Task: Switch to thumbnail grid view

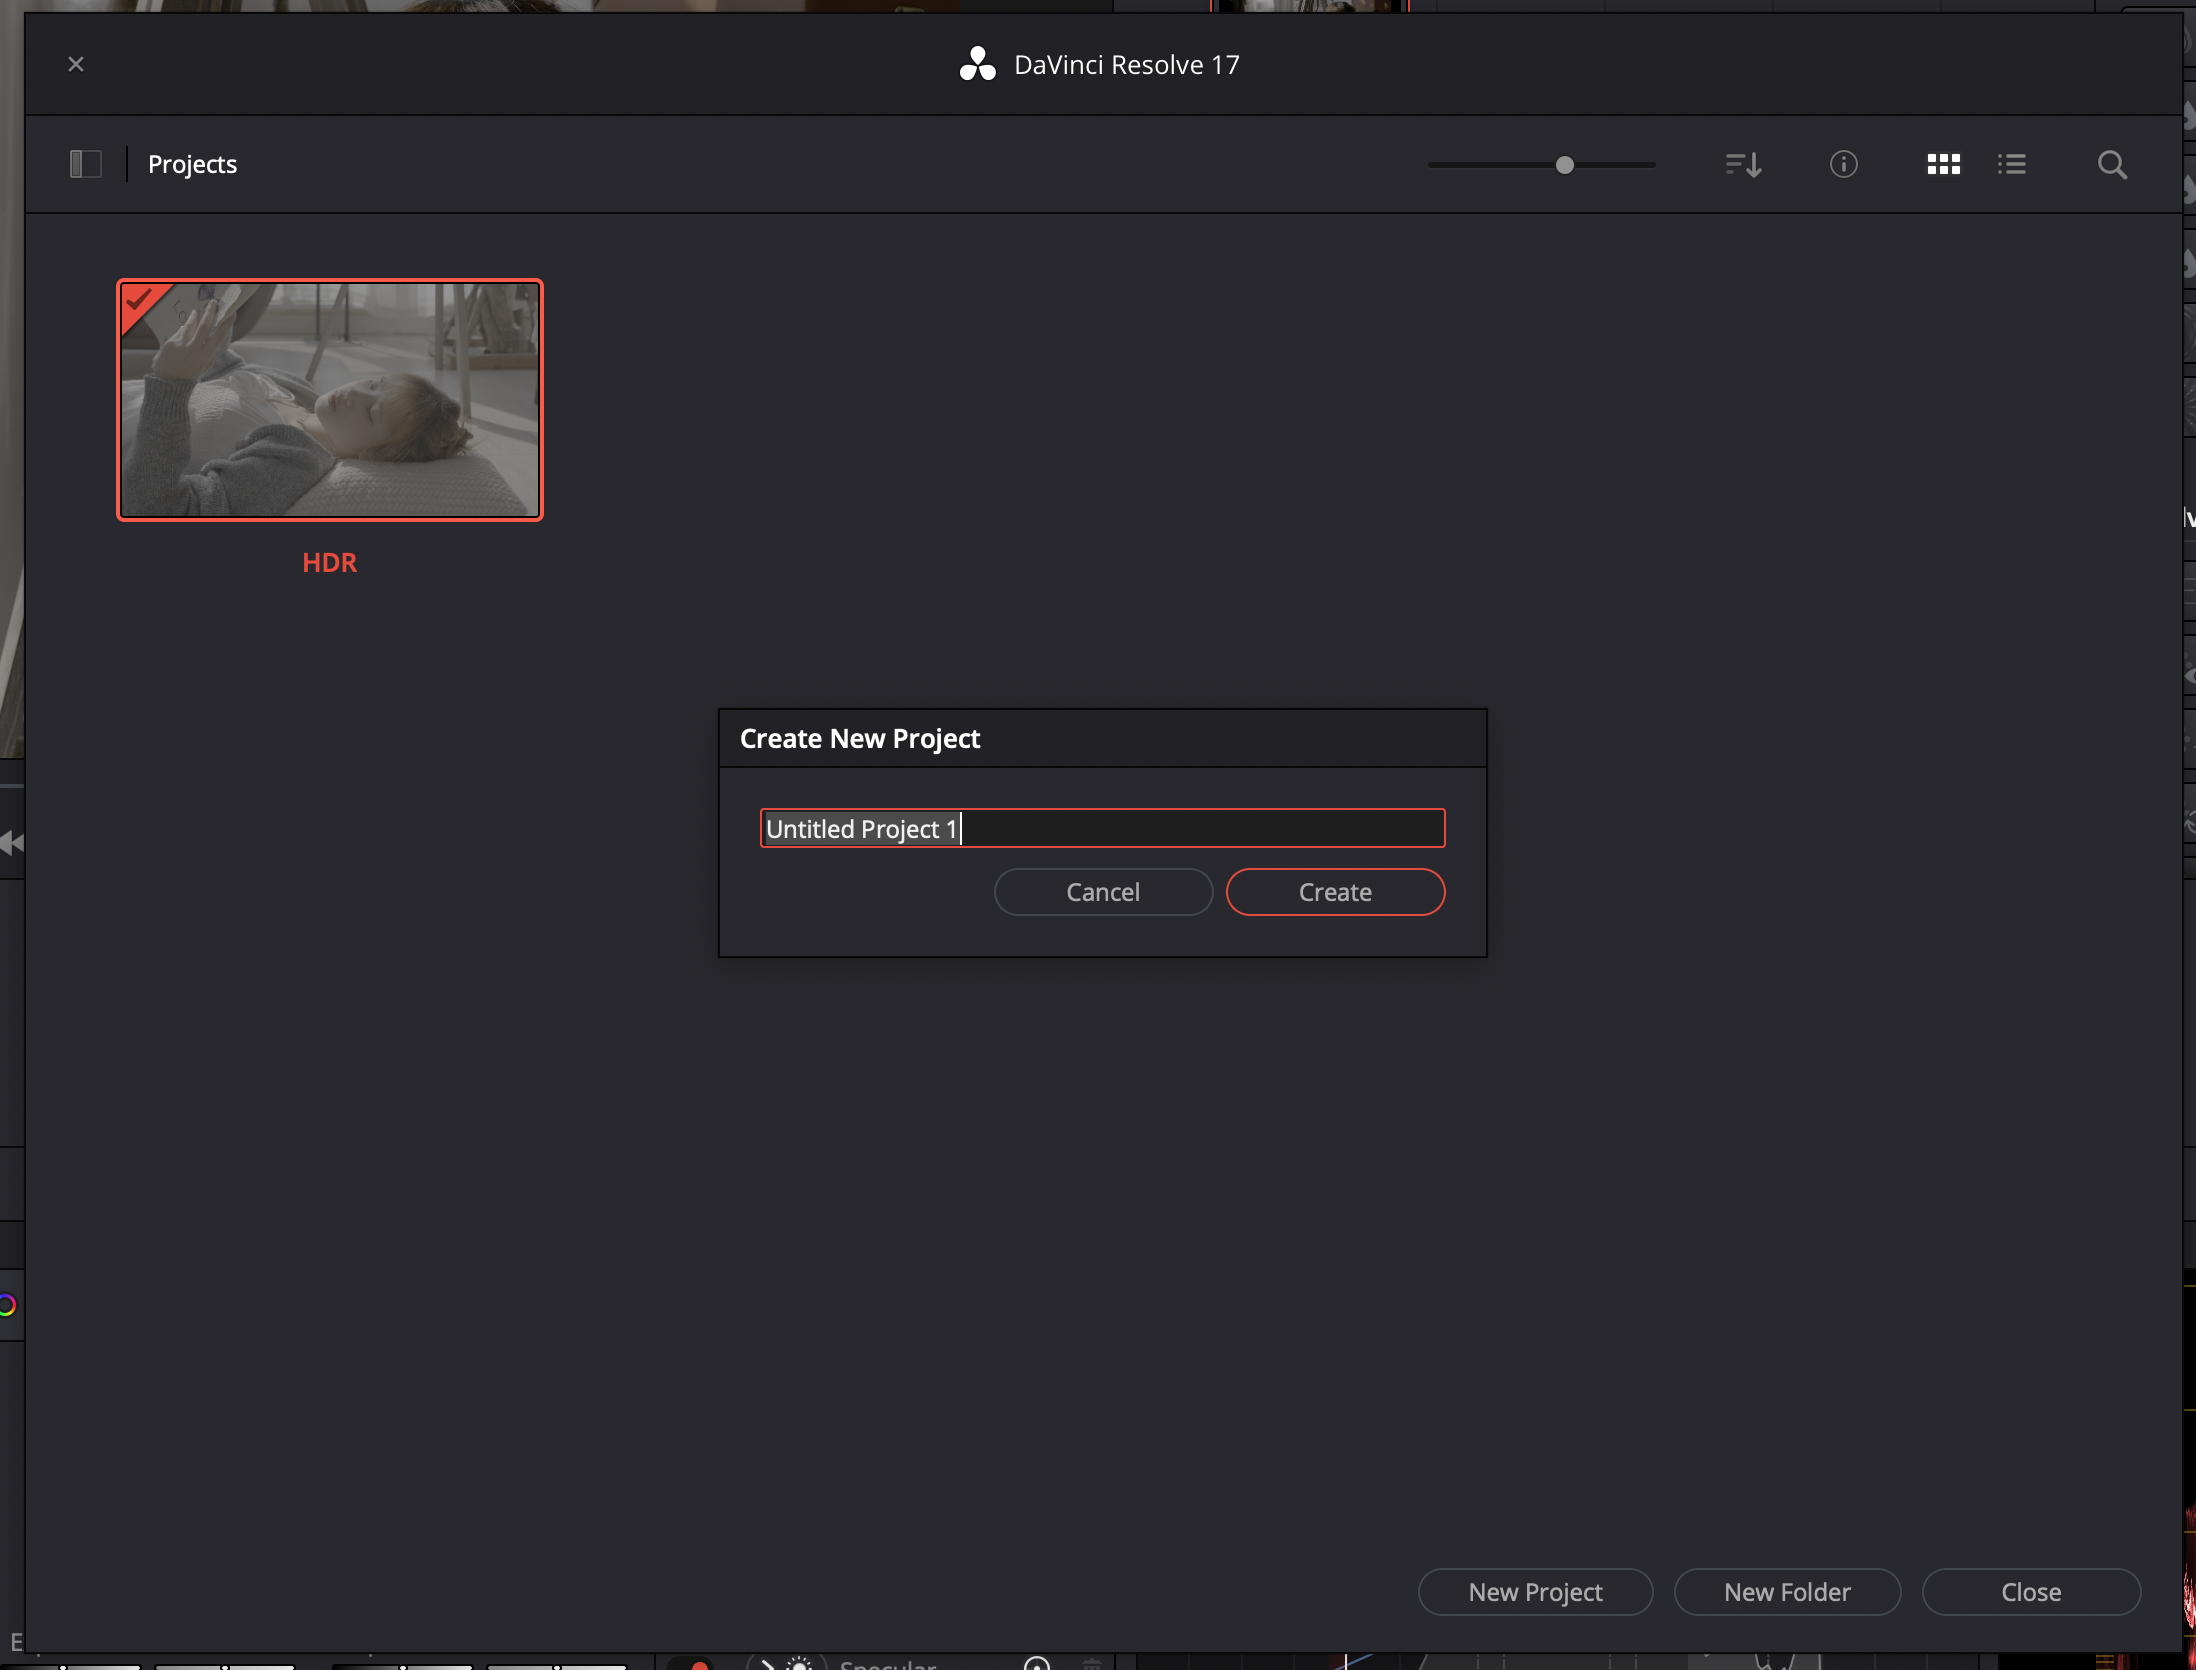Action: point(1943,164)
